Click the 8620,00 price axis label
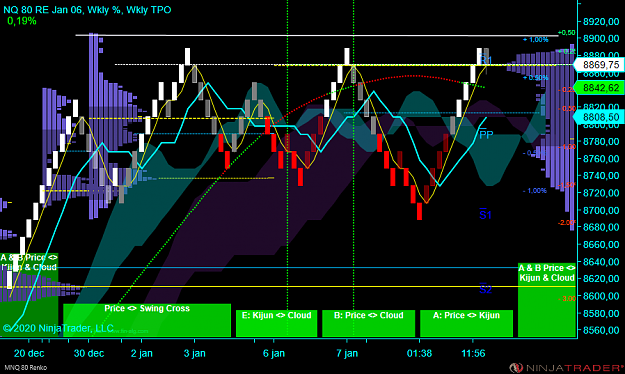The height and width of the screenshot is (374, 625). tap(601, 279)
